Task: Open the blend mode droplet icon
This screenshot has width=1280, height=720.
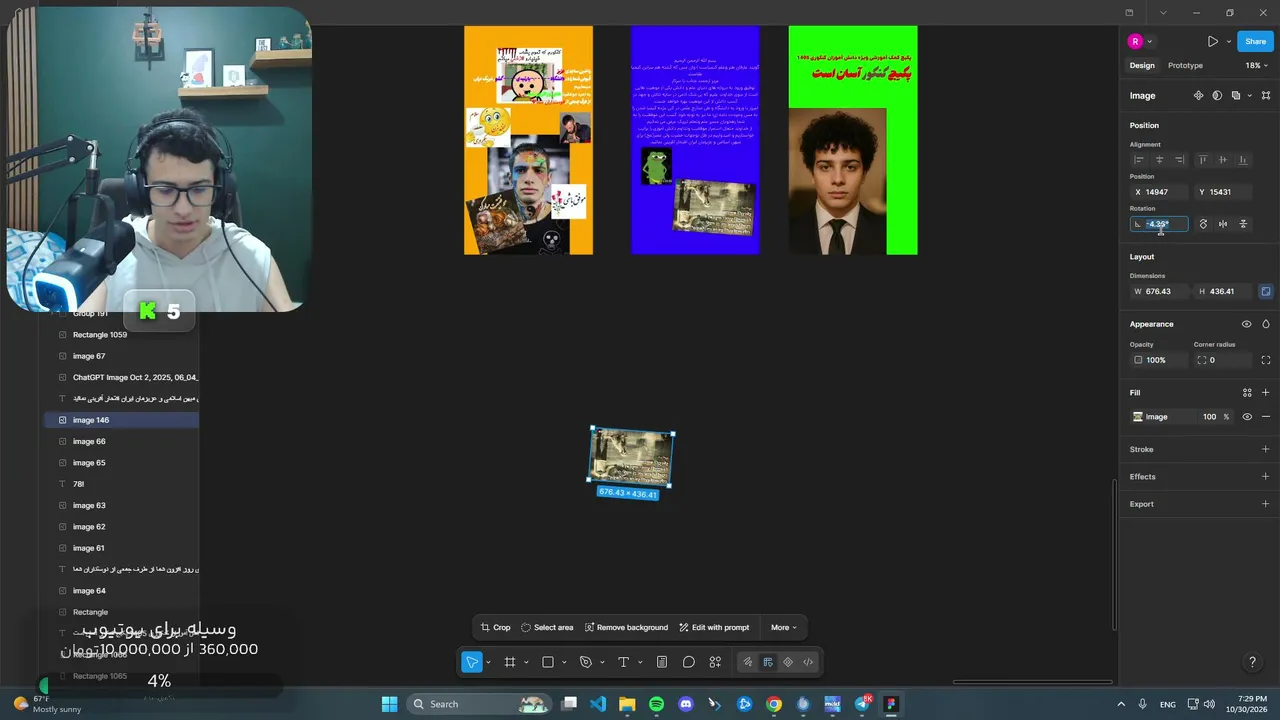Action: [1266, 324]
